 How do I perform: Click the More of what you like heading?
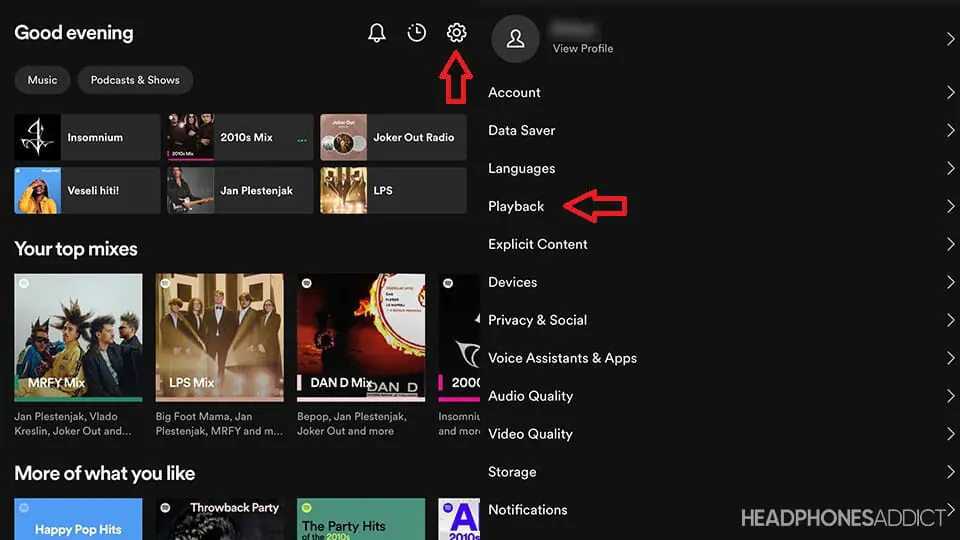[105, 473]
